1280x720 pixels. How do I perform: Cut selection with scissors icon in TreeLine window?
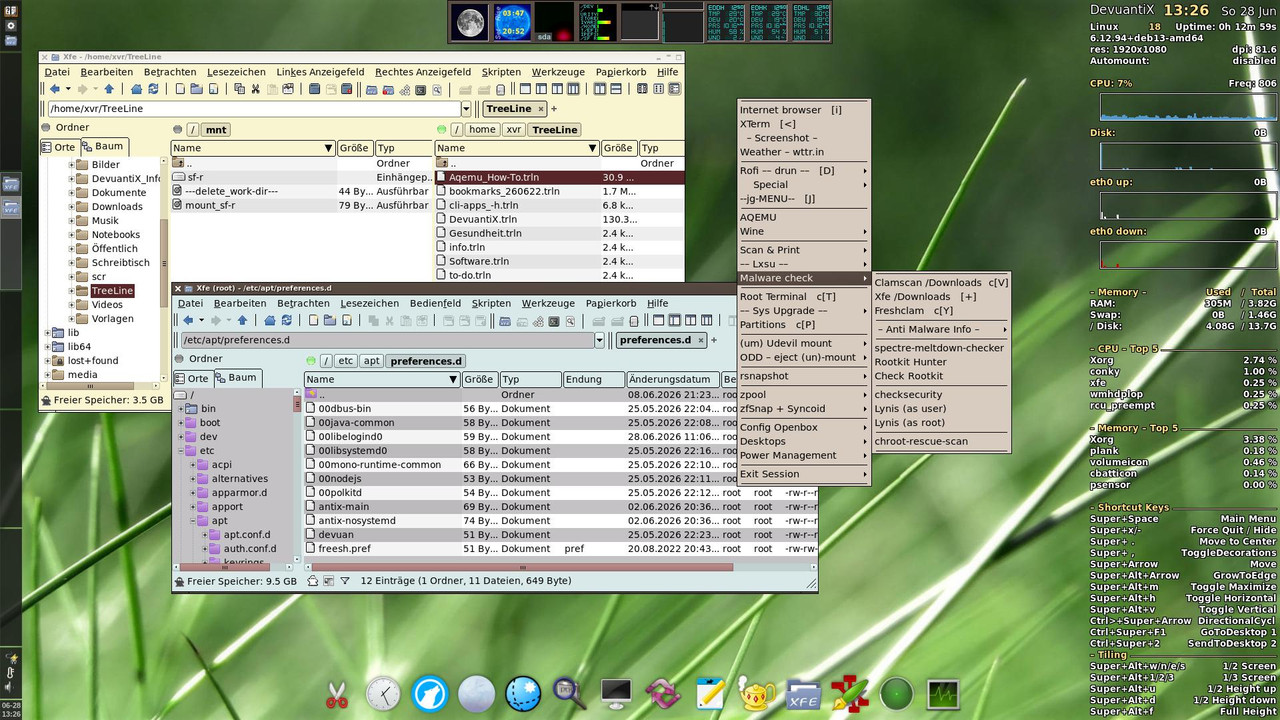pyautogui.click(x=254, y=89)
